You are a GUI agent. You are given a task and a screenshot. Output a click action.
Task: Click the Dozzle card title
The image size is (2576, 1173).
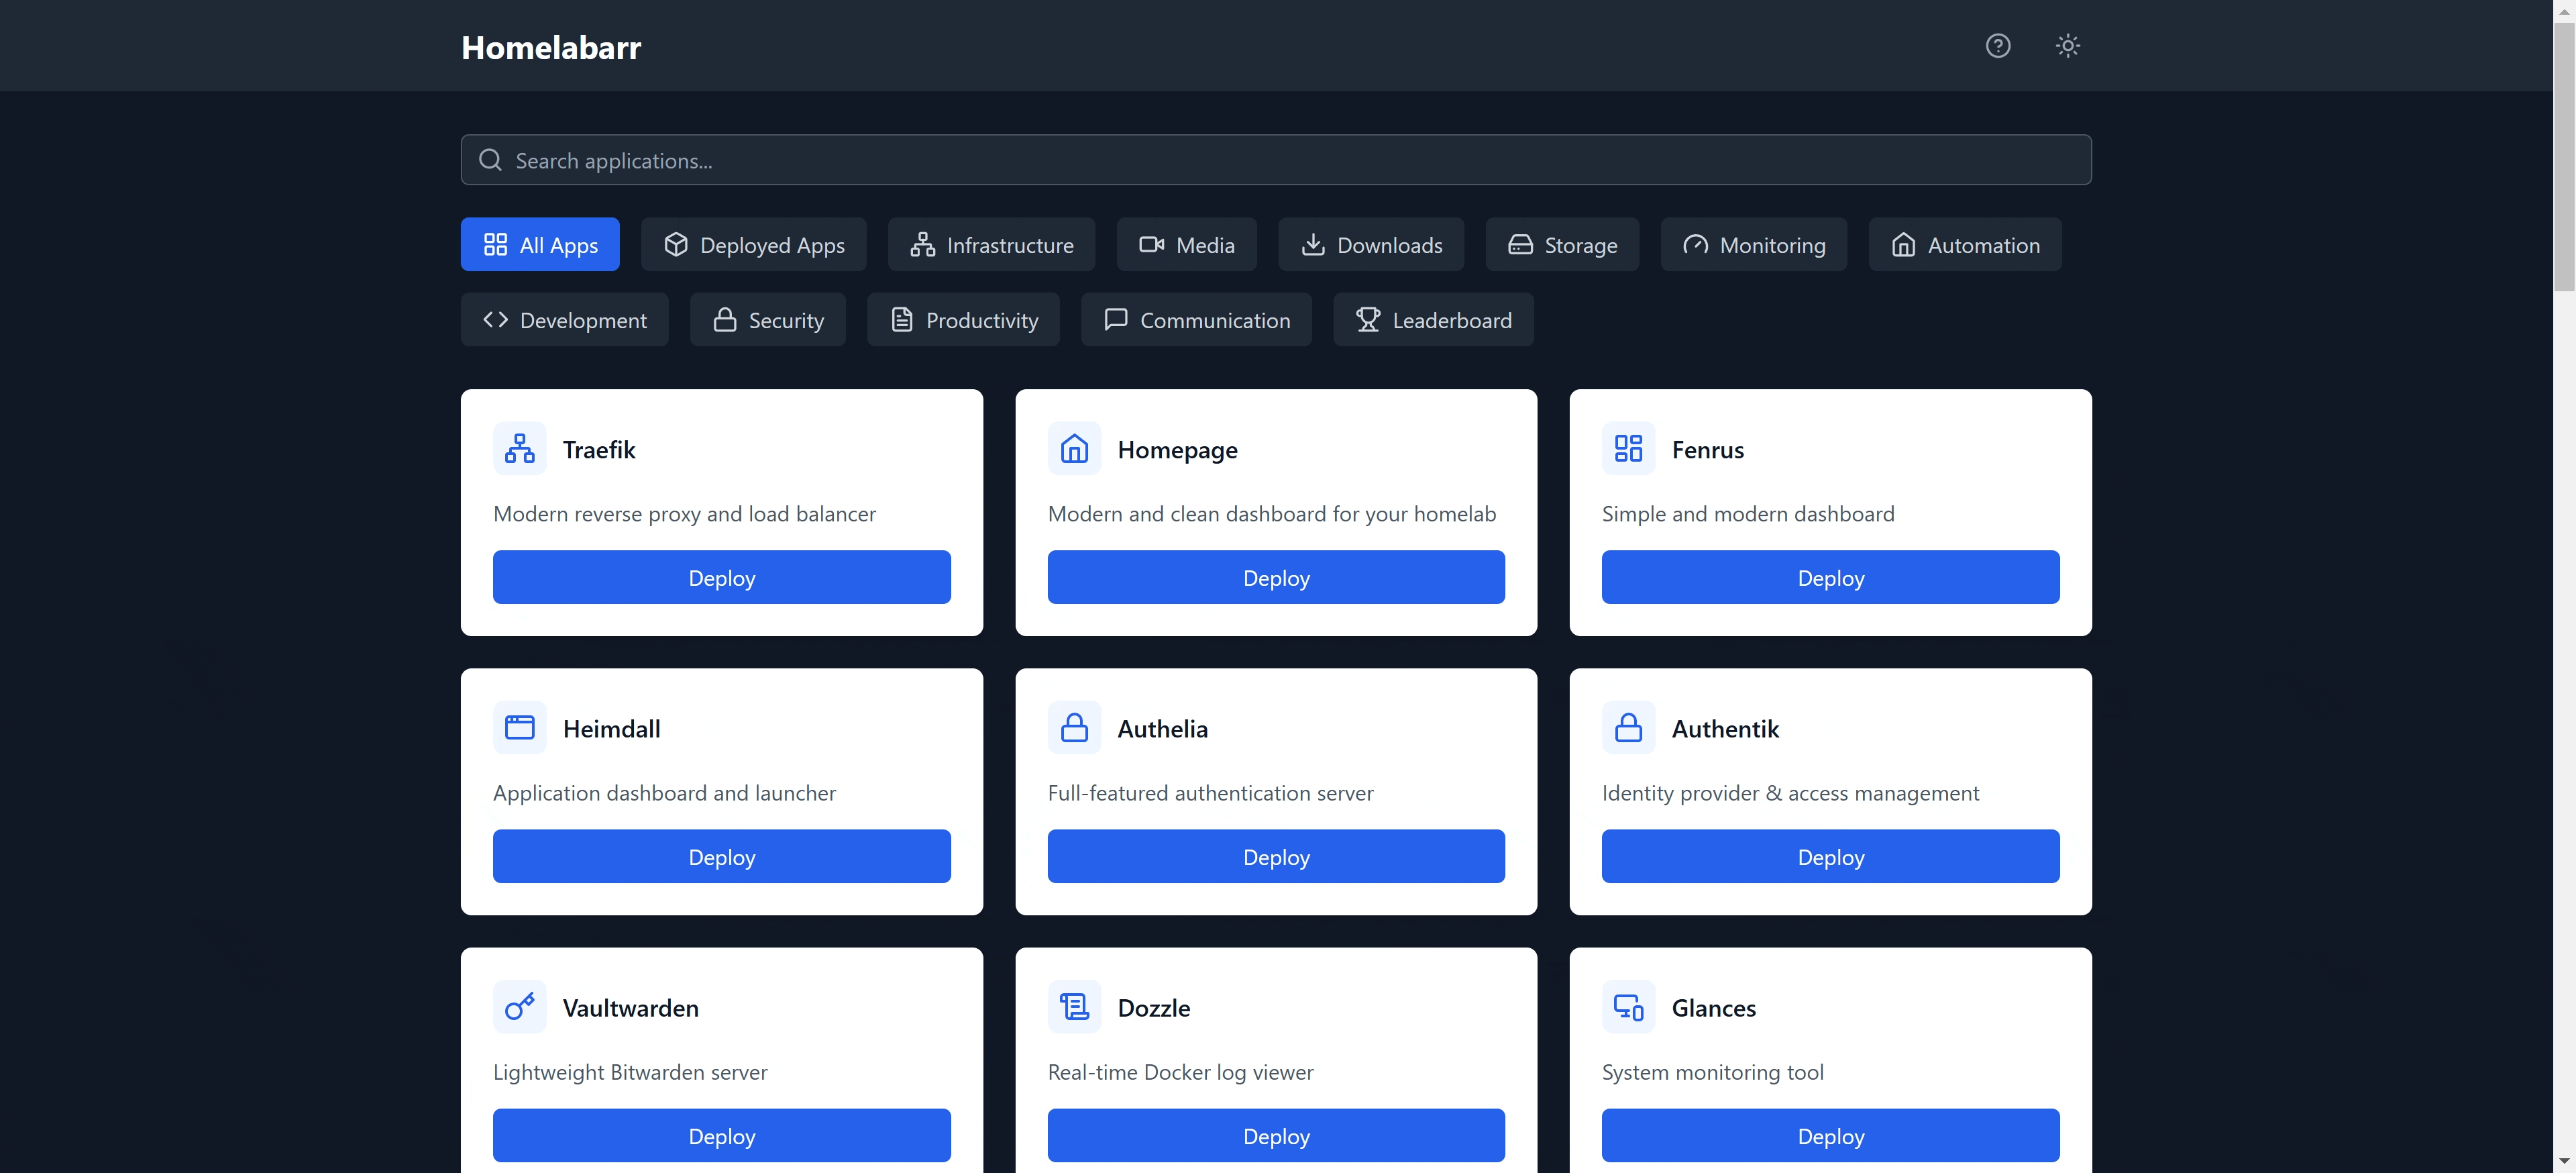click(x=1153, y=1007)
